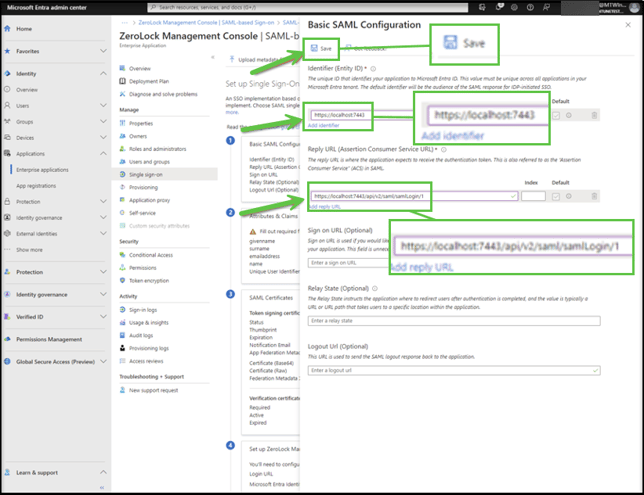644x495 pixels.
Task: Select App registrations
Action: click(x=36, y=186)
